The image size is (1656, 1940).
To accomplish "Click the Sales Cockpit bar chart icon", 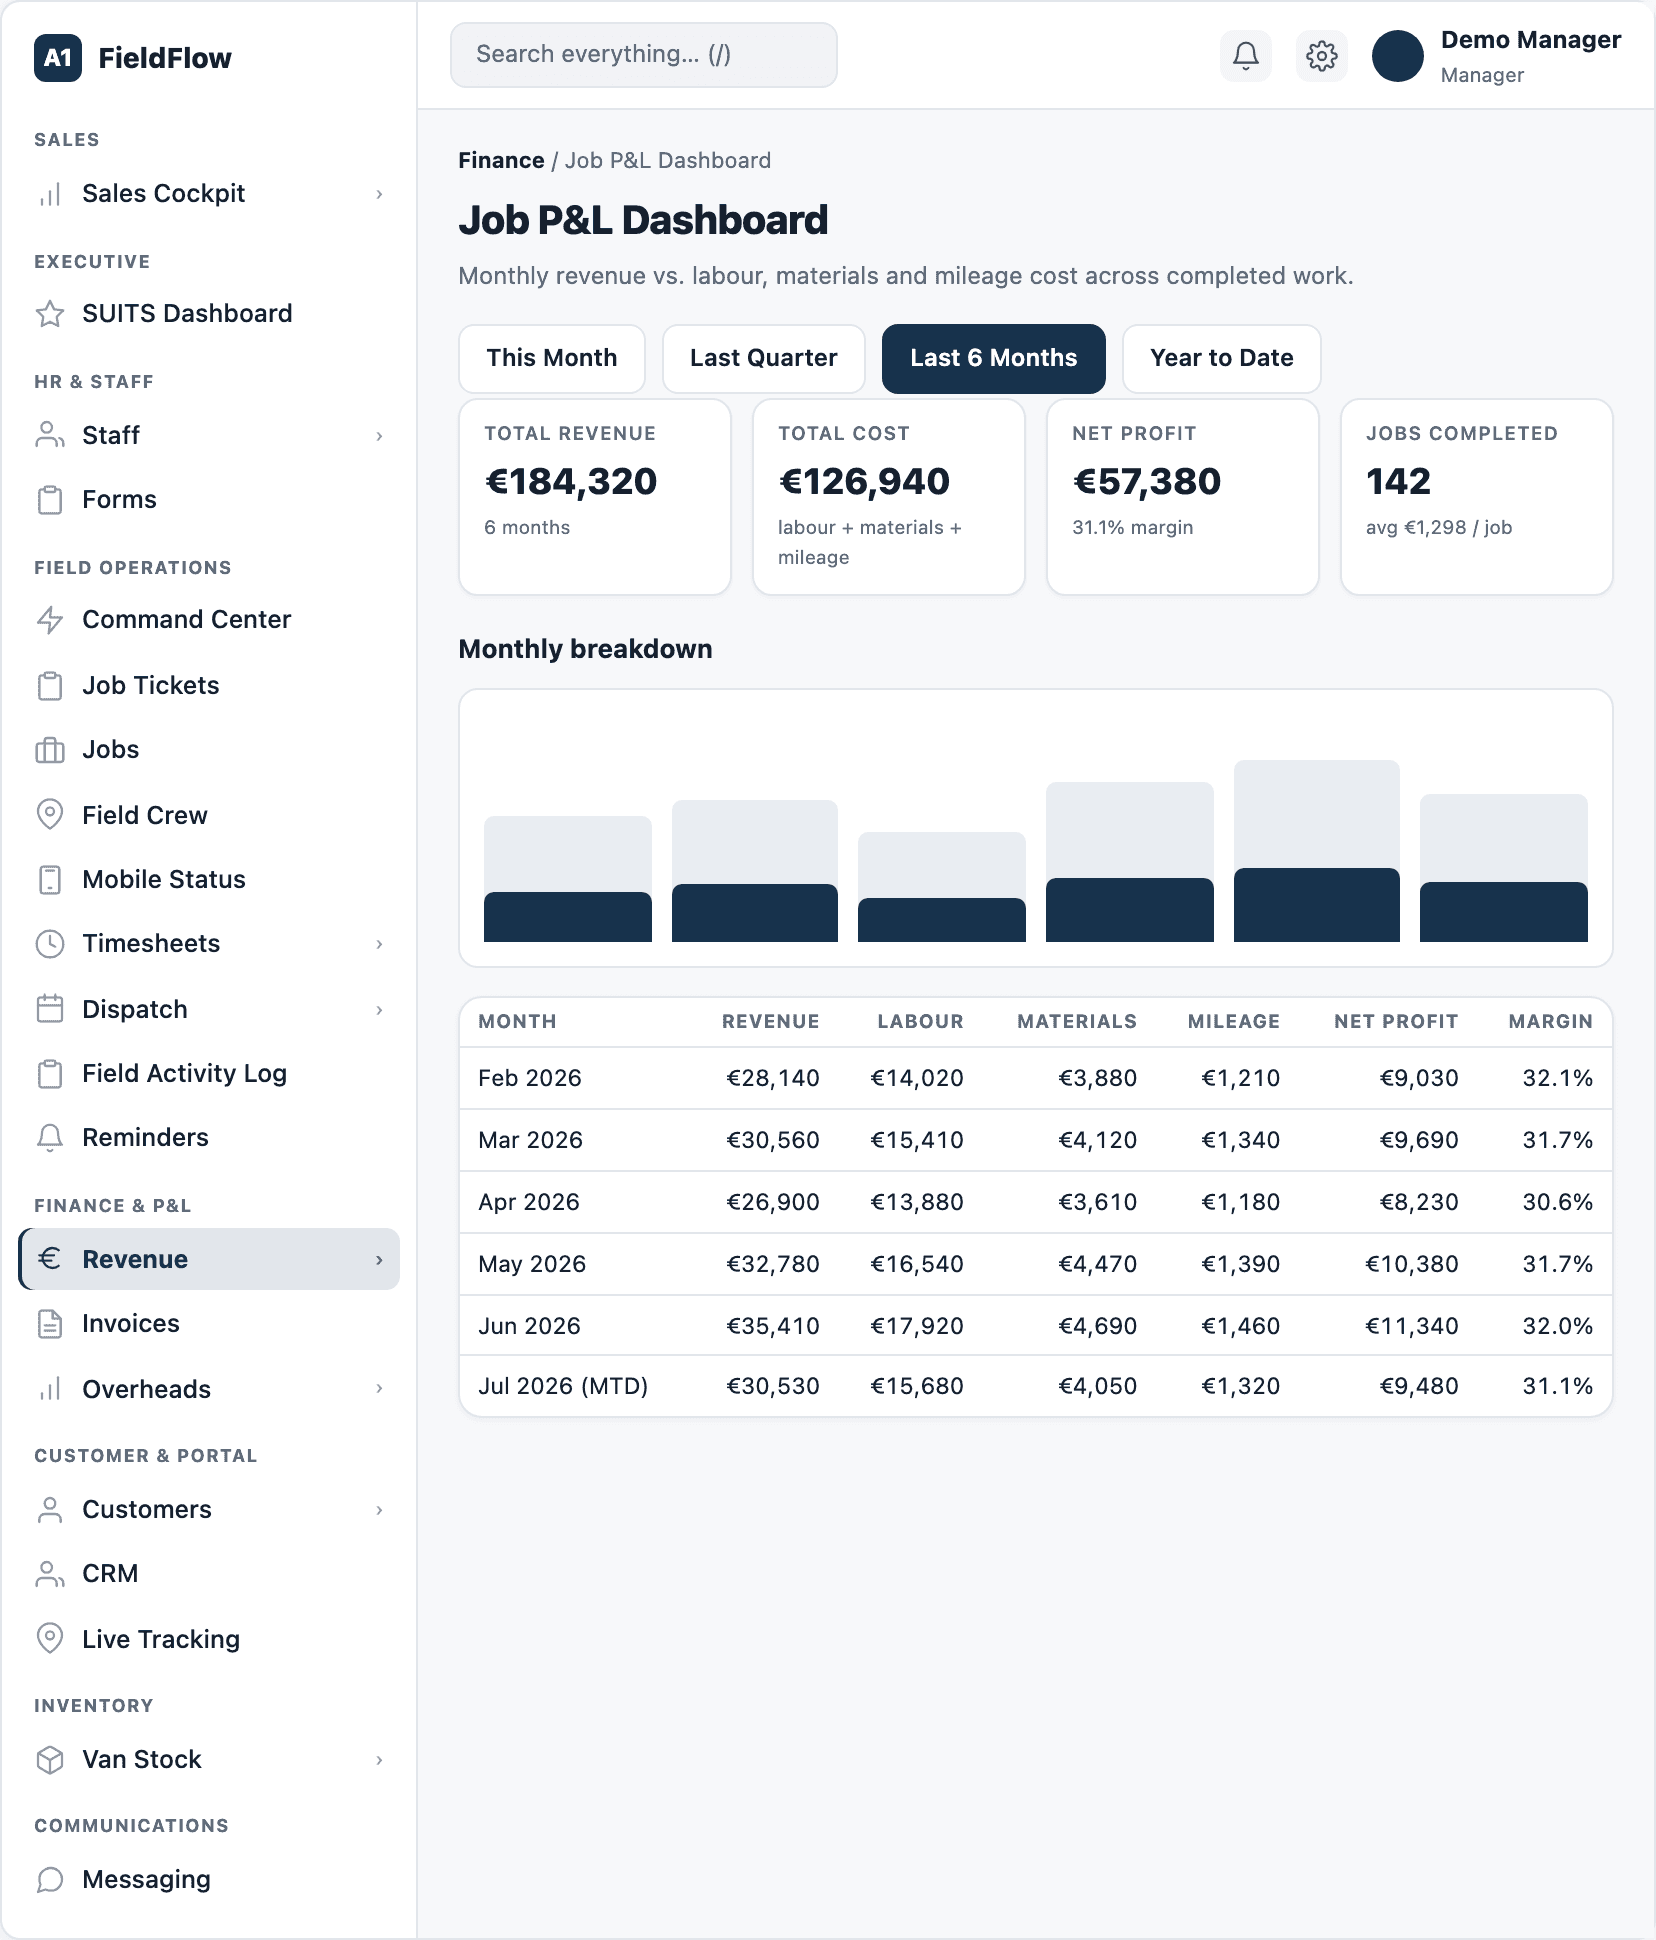I will click(50, 194).
